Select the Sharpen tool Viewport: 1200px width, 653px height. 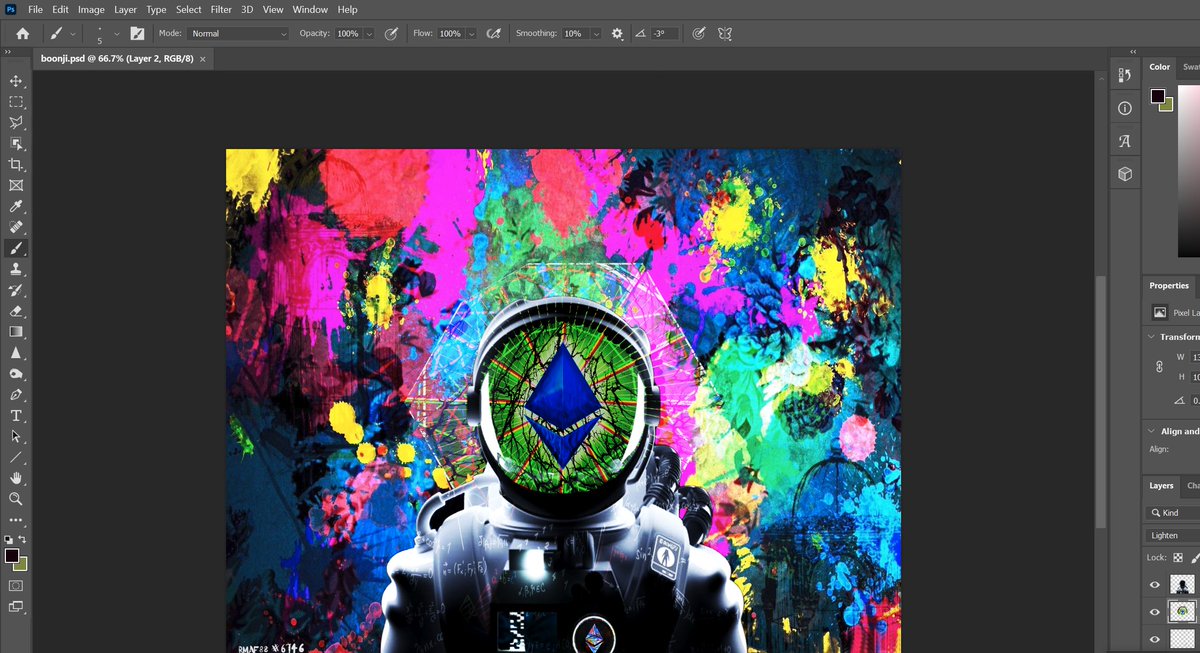tap(16, 353)
